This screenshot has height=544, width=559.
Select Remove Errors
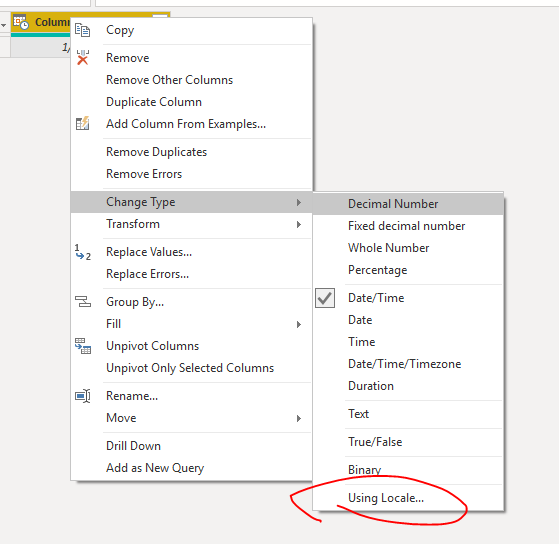[x=191, y=174]
